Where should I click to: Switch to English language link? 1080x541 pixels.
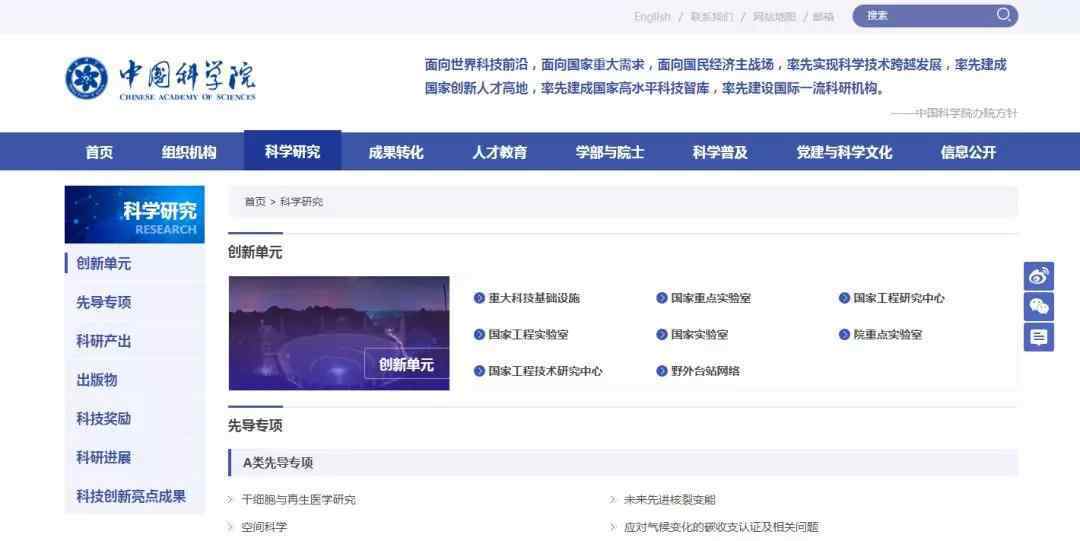652,17
